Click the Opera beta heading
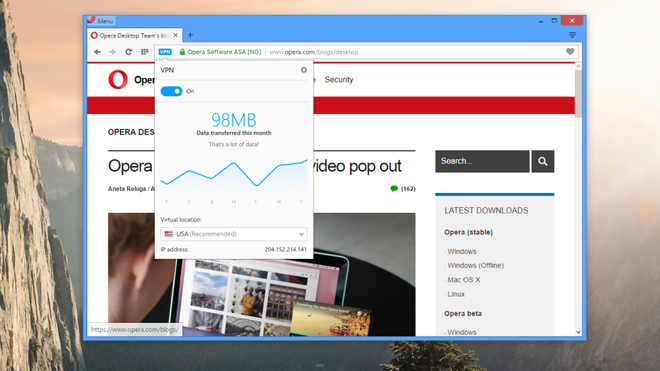Screen dimensions: 660x371 click(463, 313)
